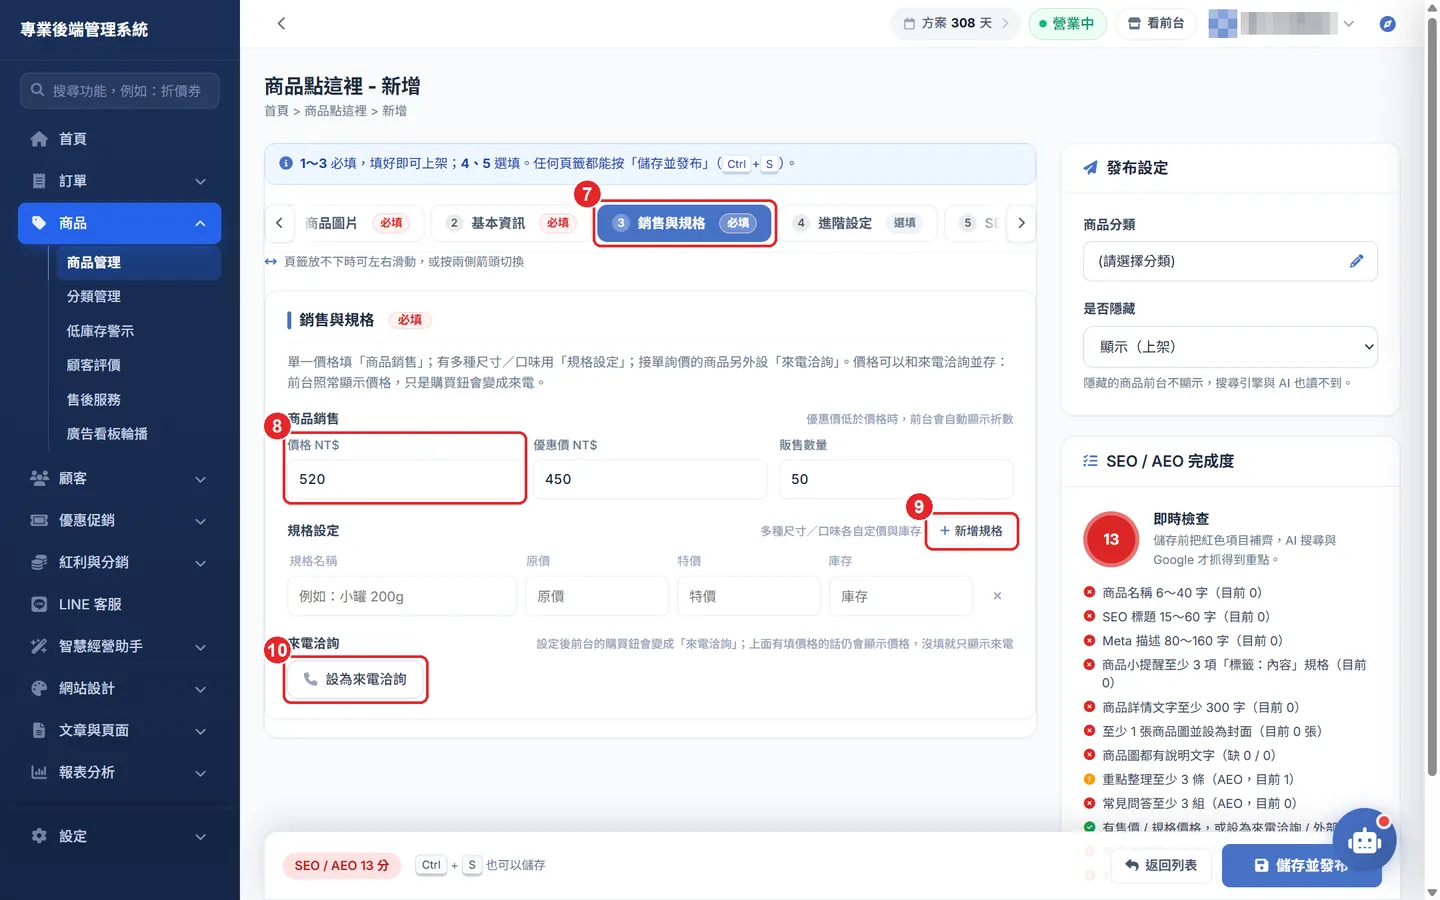Screen dimensions: 1440x900
Task: Select the 銷售與規格 tab
Action: [685, 223]
